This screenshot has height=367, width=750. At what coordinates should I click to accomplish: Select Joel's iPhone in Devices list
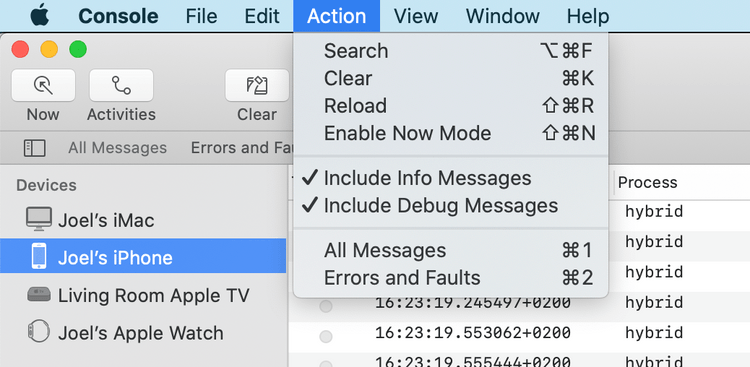tap(143, 257)
